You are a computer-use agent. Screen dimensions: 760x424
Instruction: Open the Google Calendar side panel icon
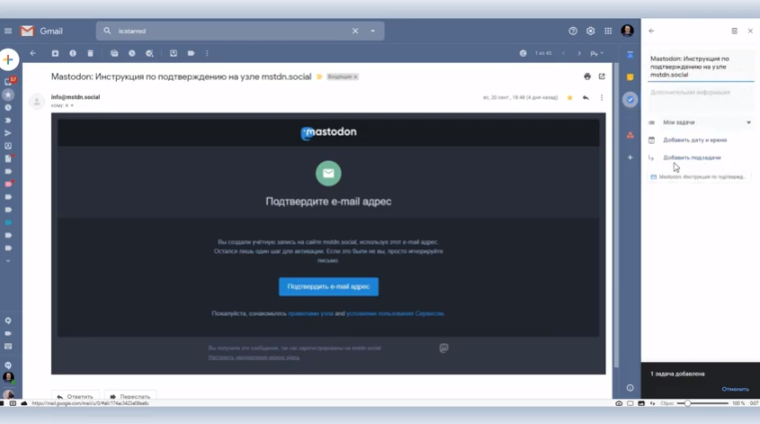pos(630,54)
